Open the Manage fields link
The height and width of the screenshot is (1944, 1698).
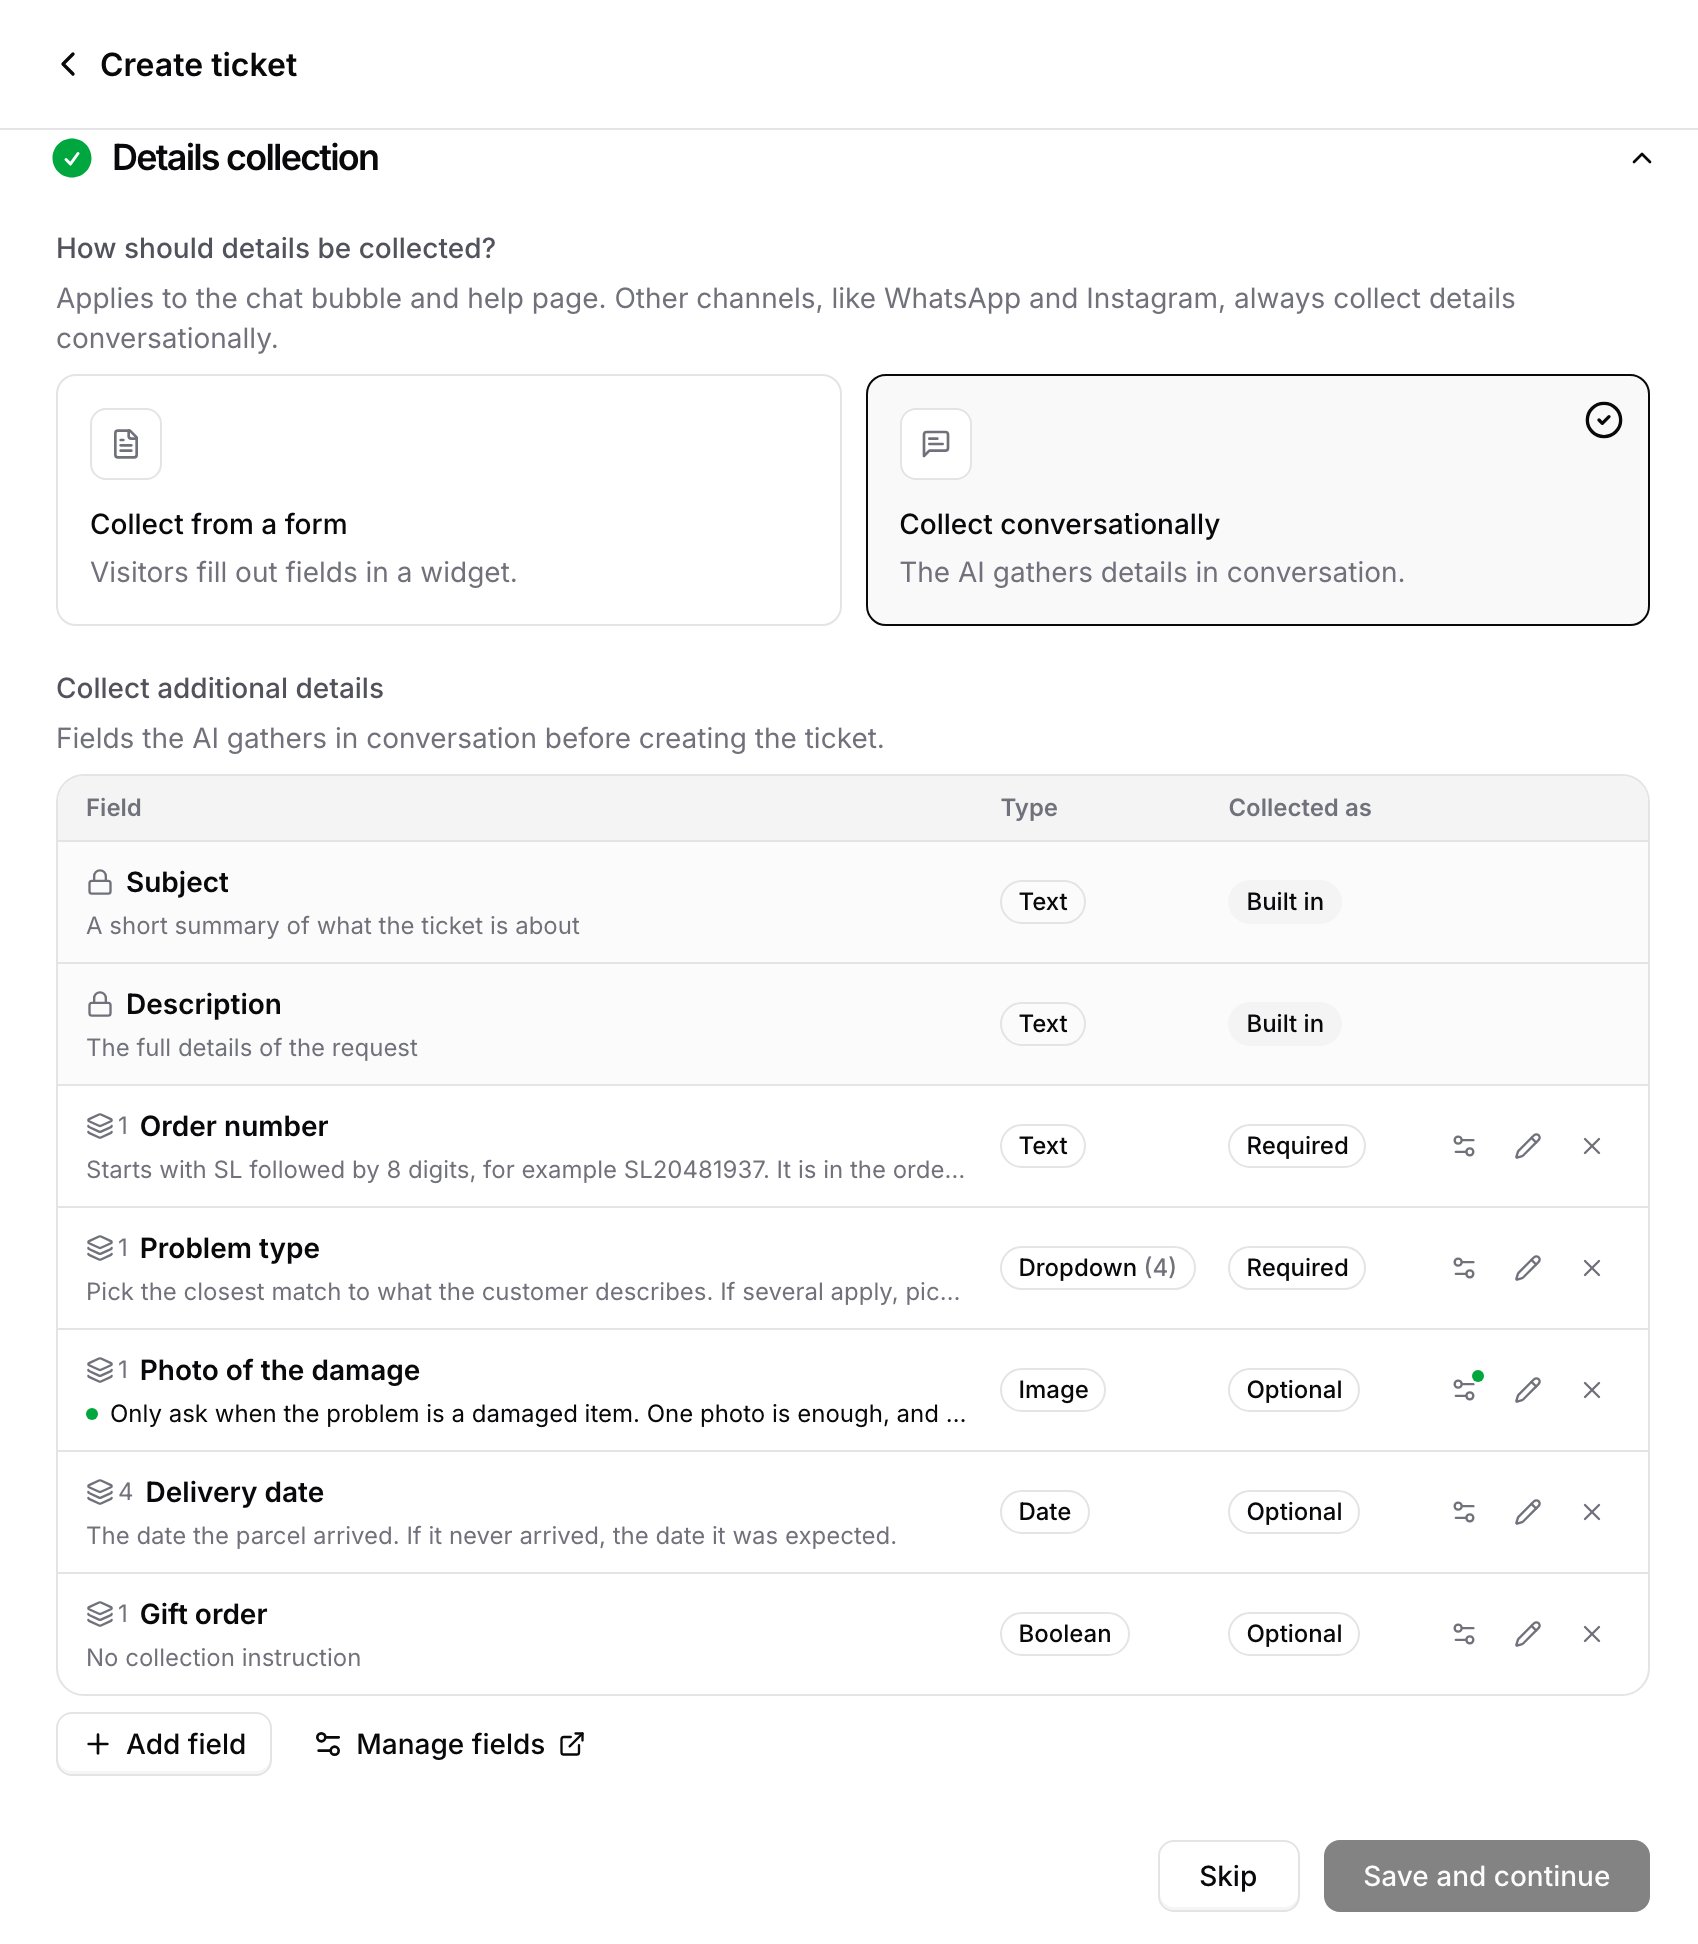(450, 1744)
